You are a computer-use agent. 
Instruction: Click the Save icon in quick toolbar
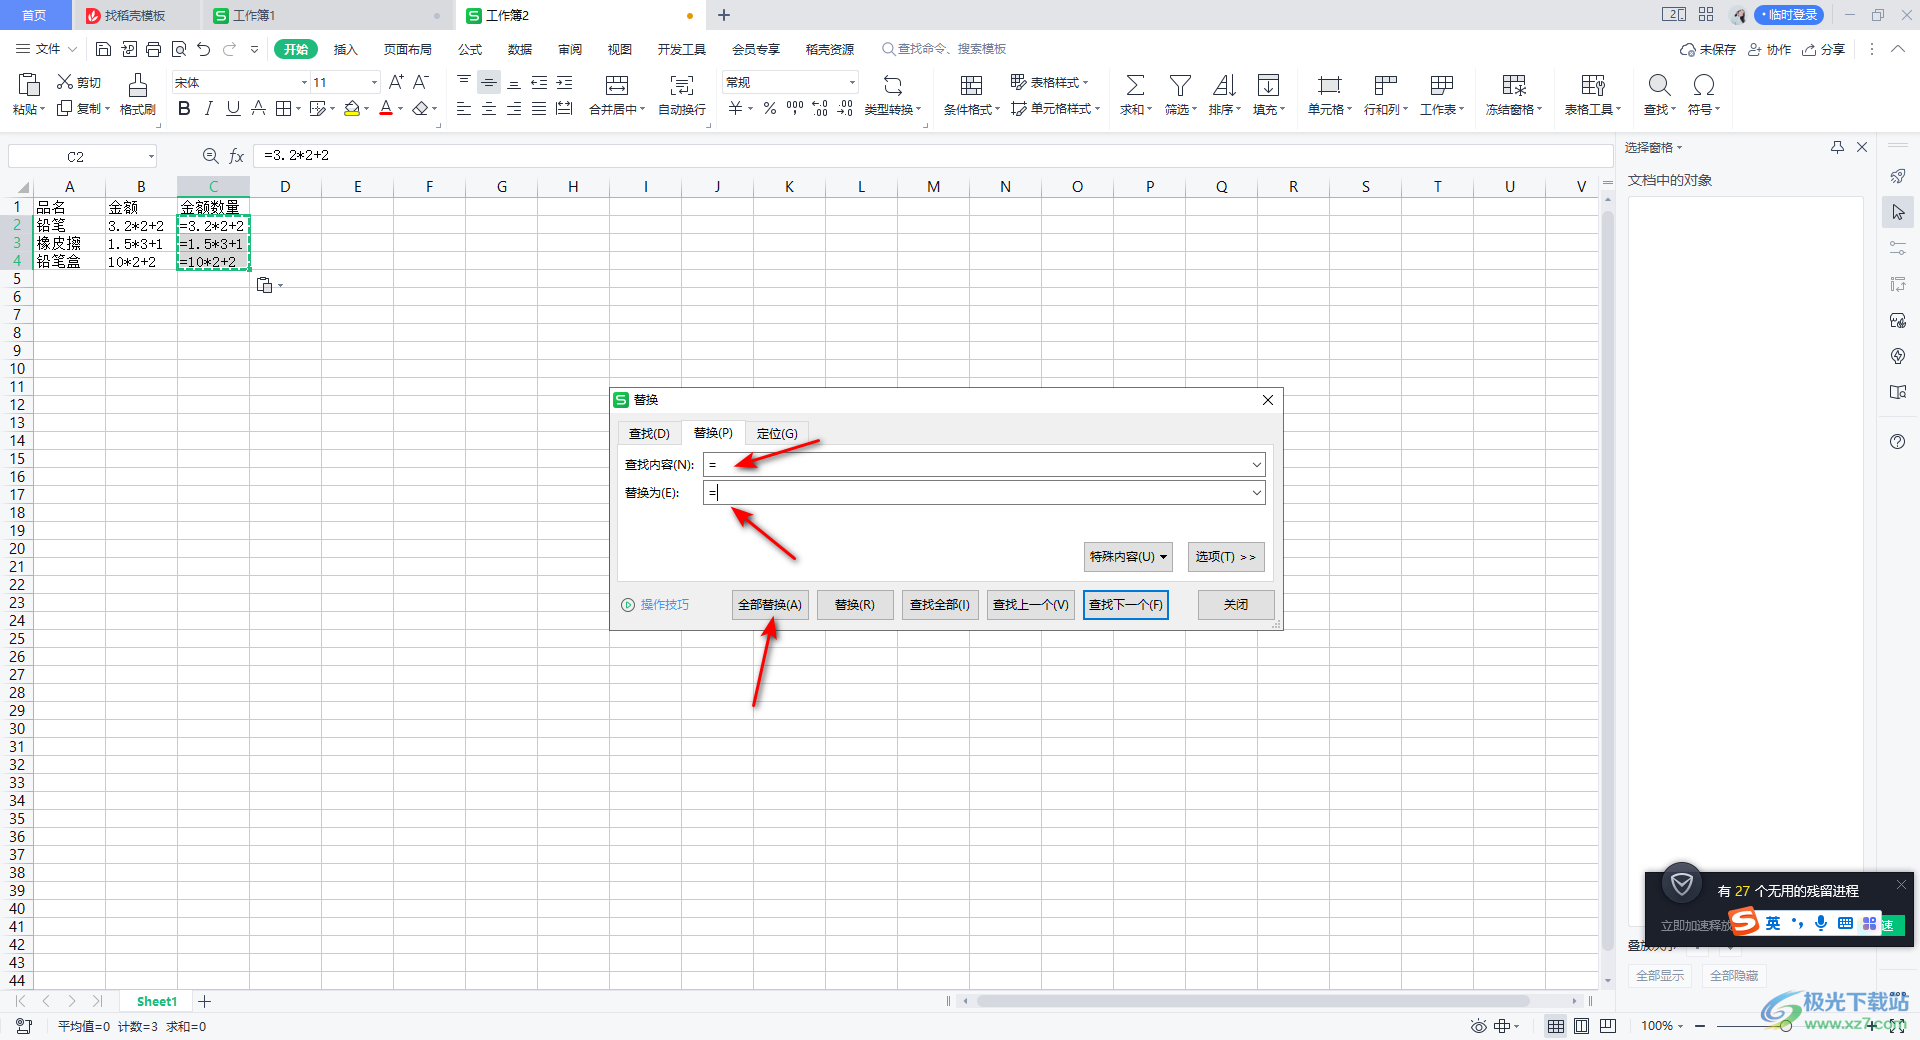click(x=103, y=49)
